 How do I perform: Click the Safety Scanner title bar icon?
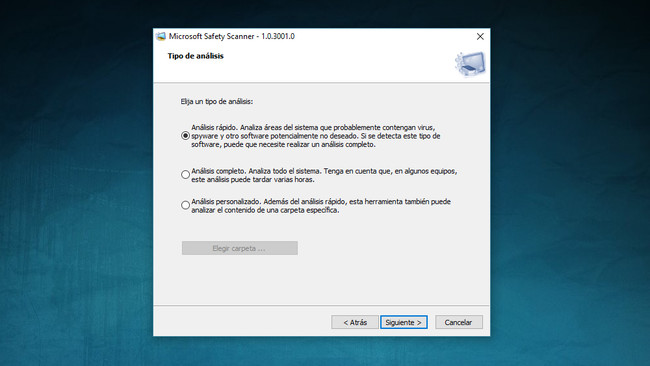161,36
